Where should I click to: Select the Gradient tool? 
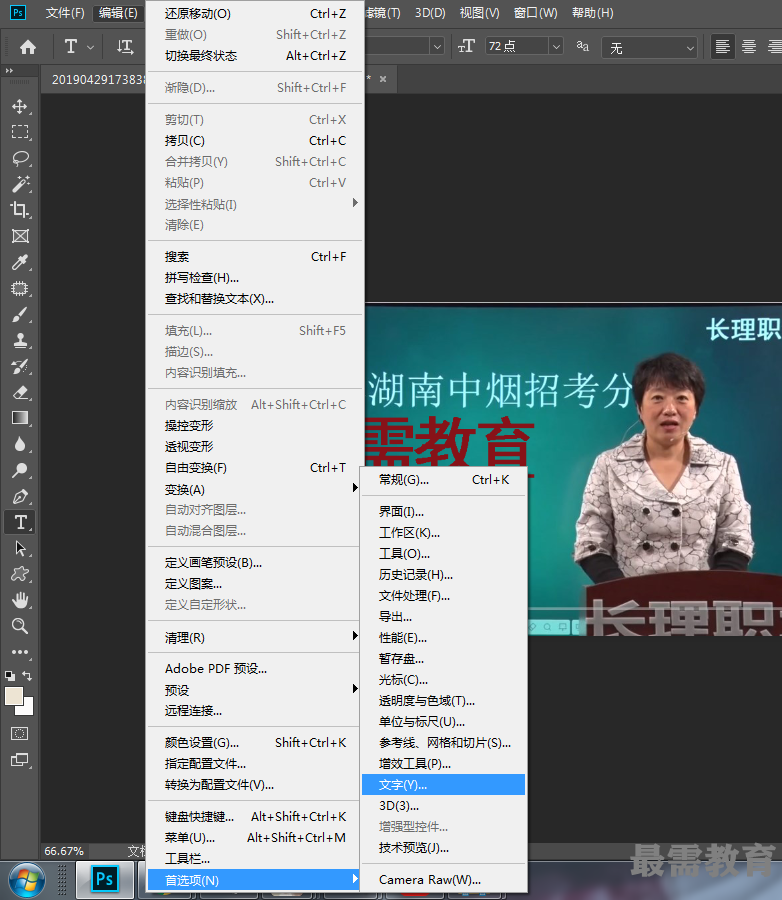tap(20, 418)
